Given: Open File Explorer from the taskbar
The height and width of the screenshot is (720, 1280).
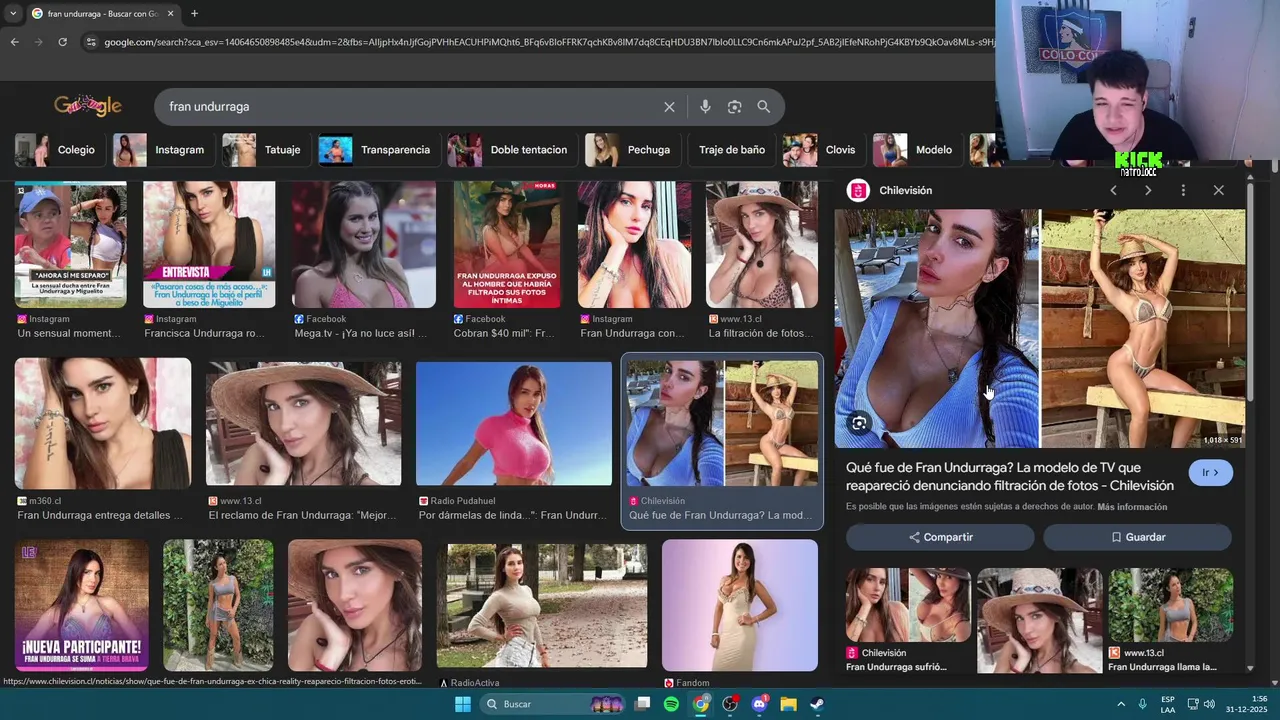Looking at the screenshot, I should [788, 704].
